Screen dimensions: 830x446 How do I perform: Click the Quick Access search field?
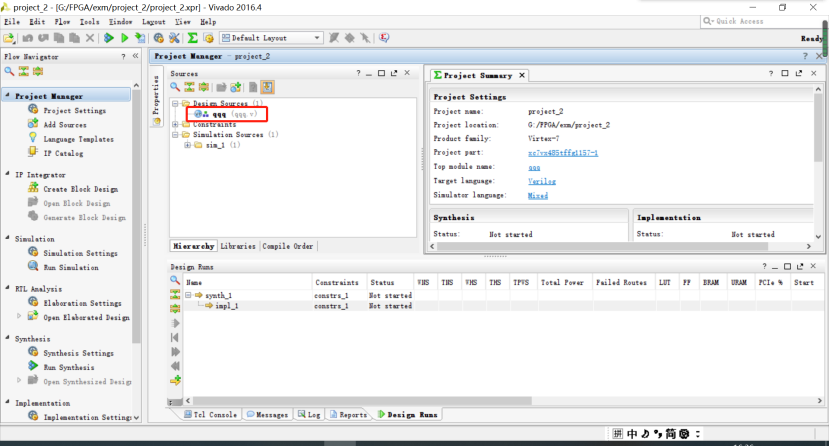(x=760, y=21)
